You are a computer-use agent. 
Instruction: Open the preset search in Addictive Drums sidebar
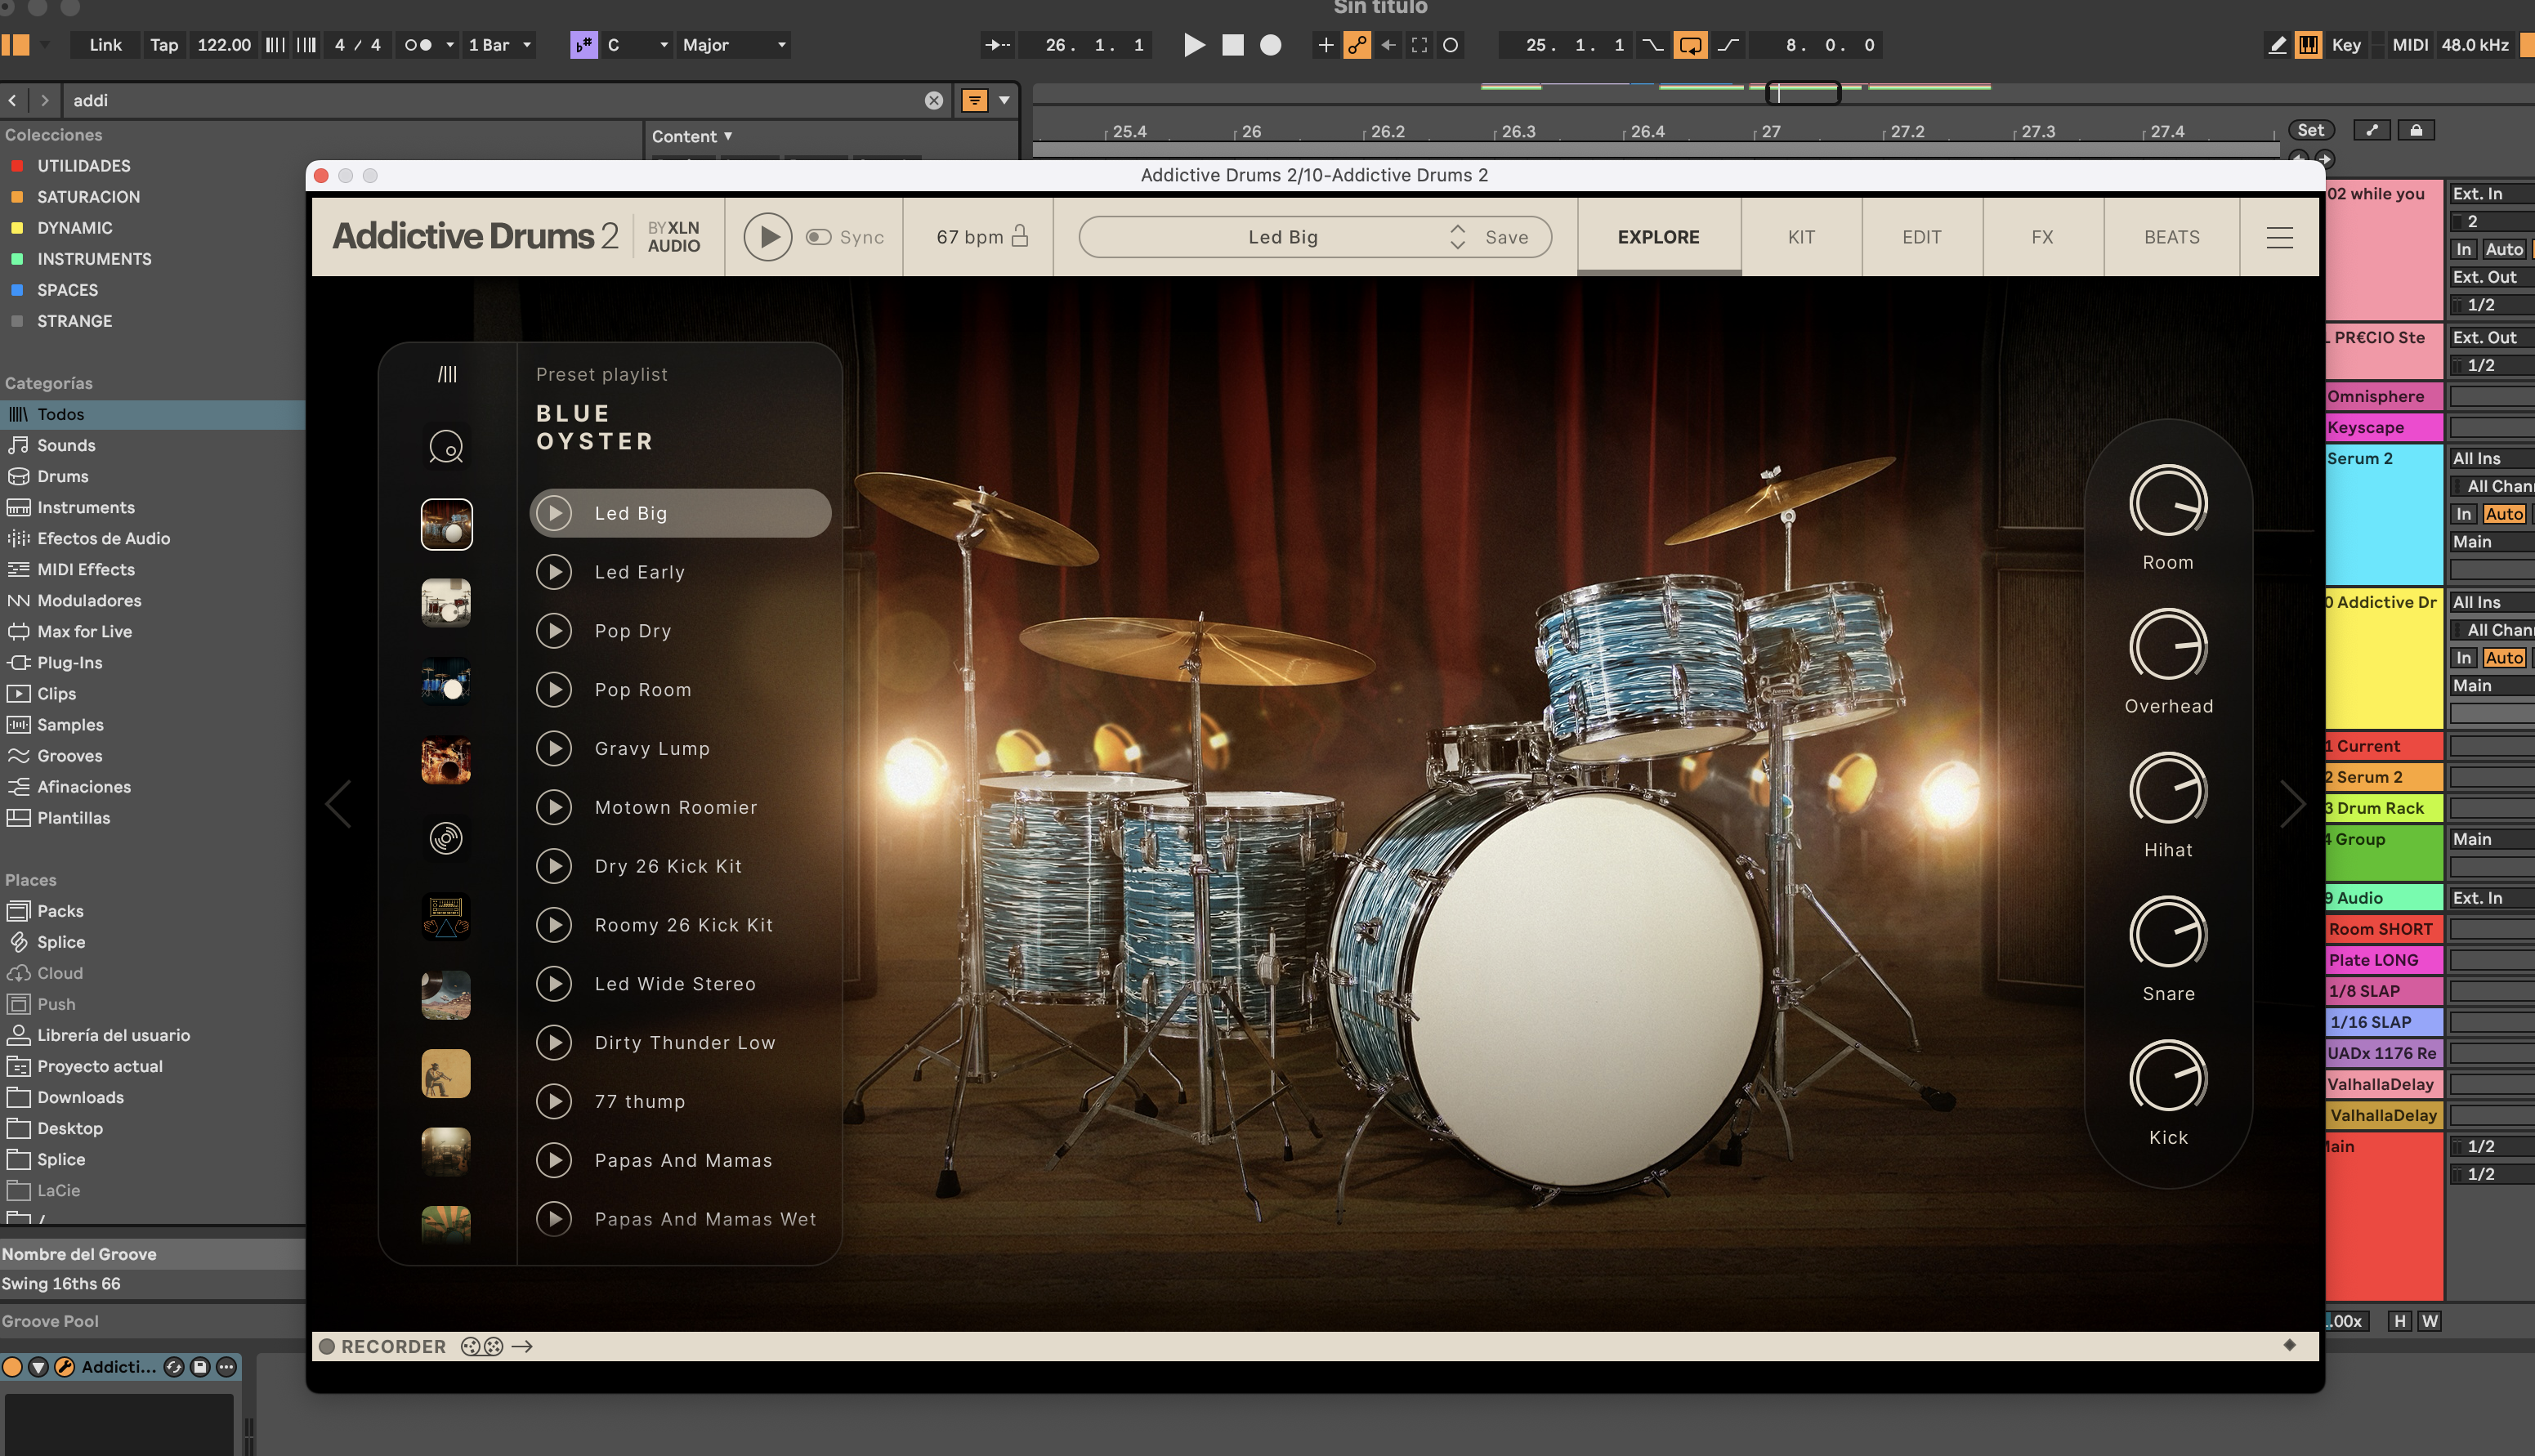click(x=446, y=447)
